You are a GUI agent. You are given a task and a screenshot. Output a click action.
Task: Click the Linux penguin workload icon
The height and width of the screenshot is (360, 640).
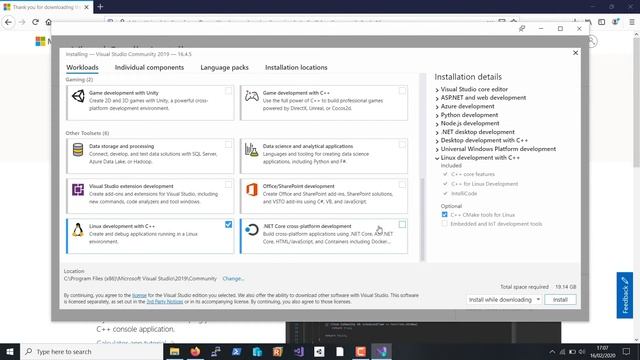coord(78,230)
